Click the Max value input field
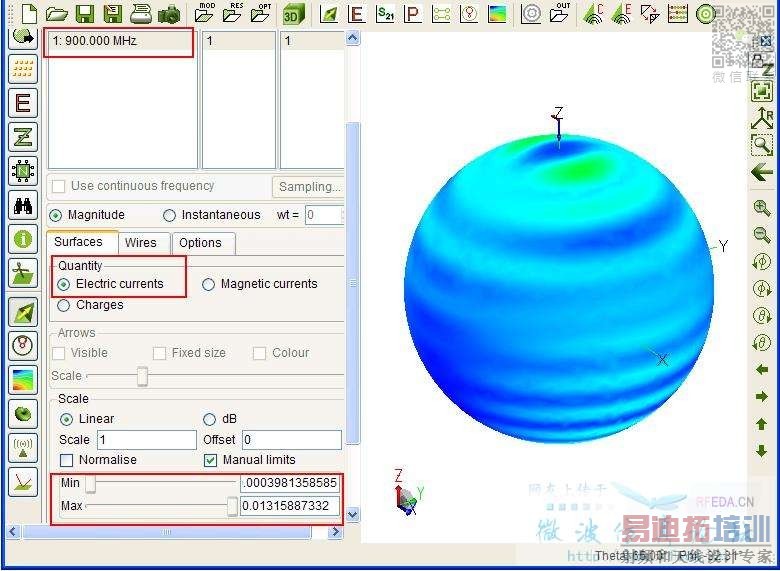Screen dimensions: 780x571 [x=290, y=506]
